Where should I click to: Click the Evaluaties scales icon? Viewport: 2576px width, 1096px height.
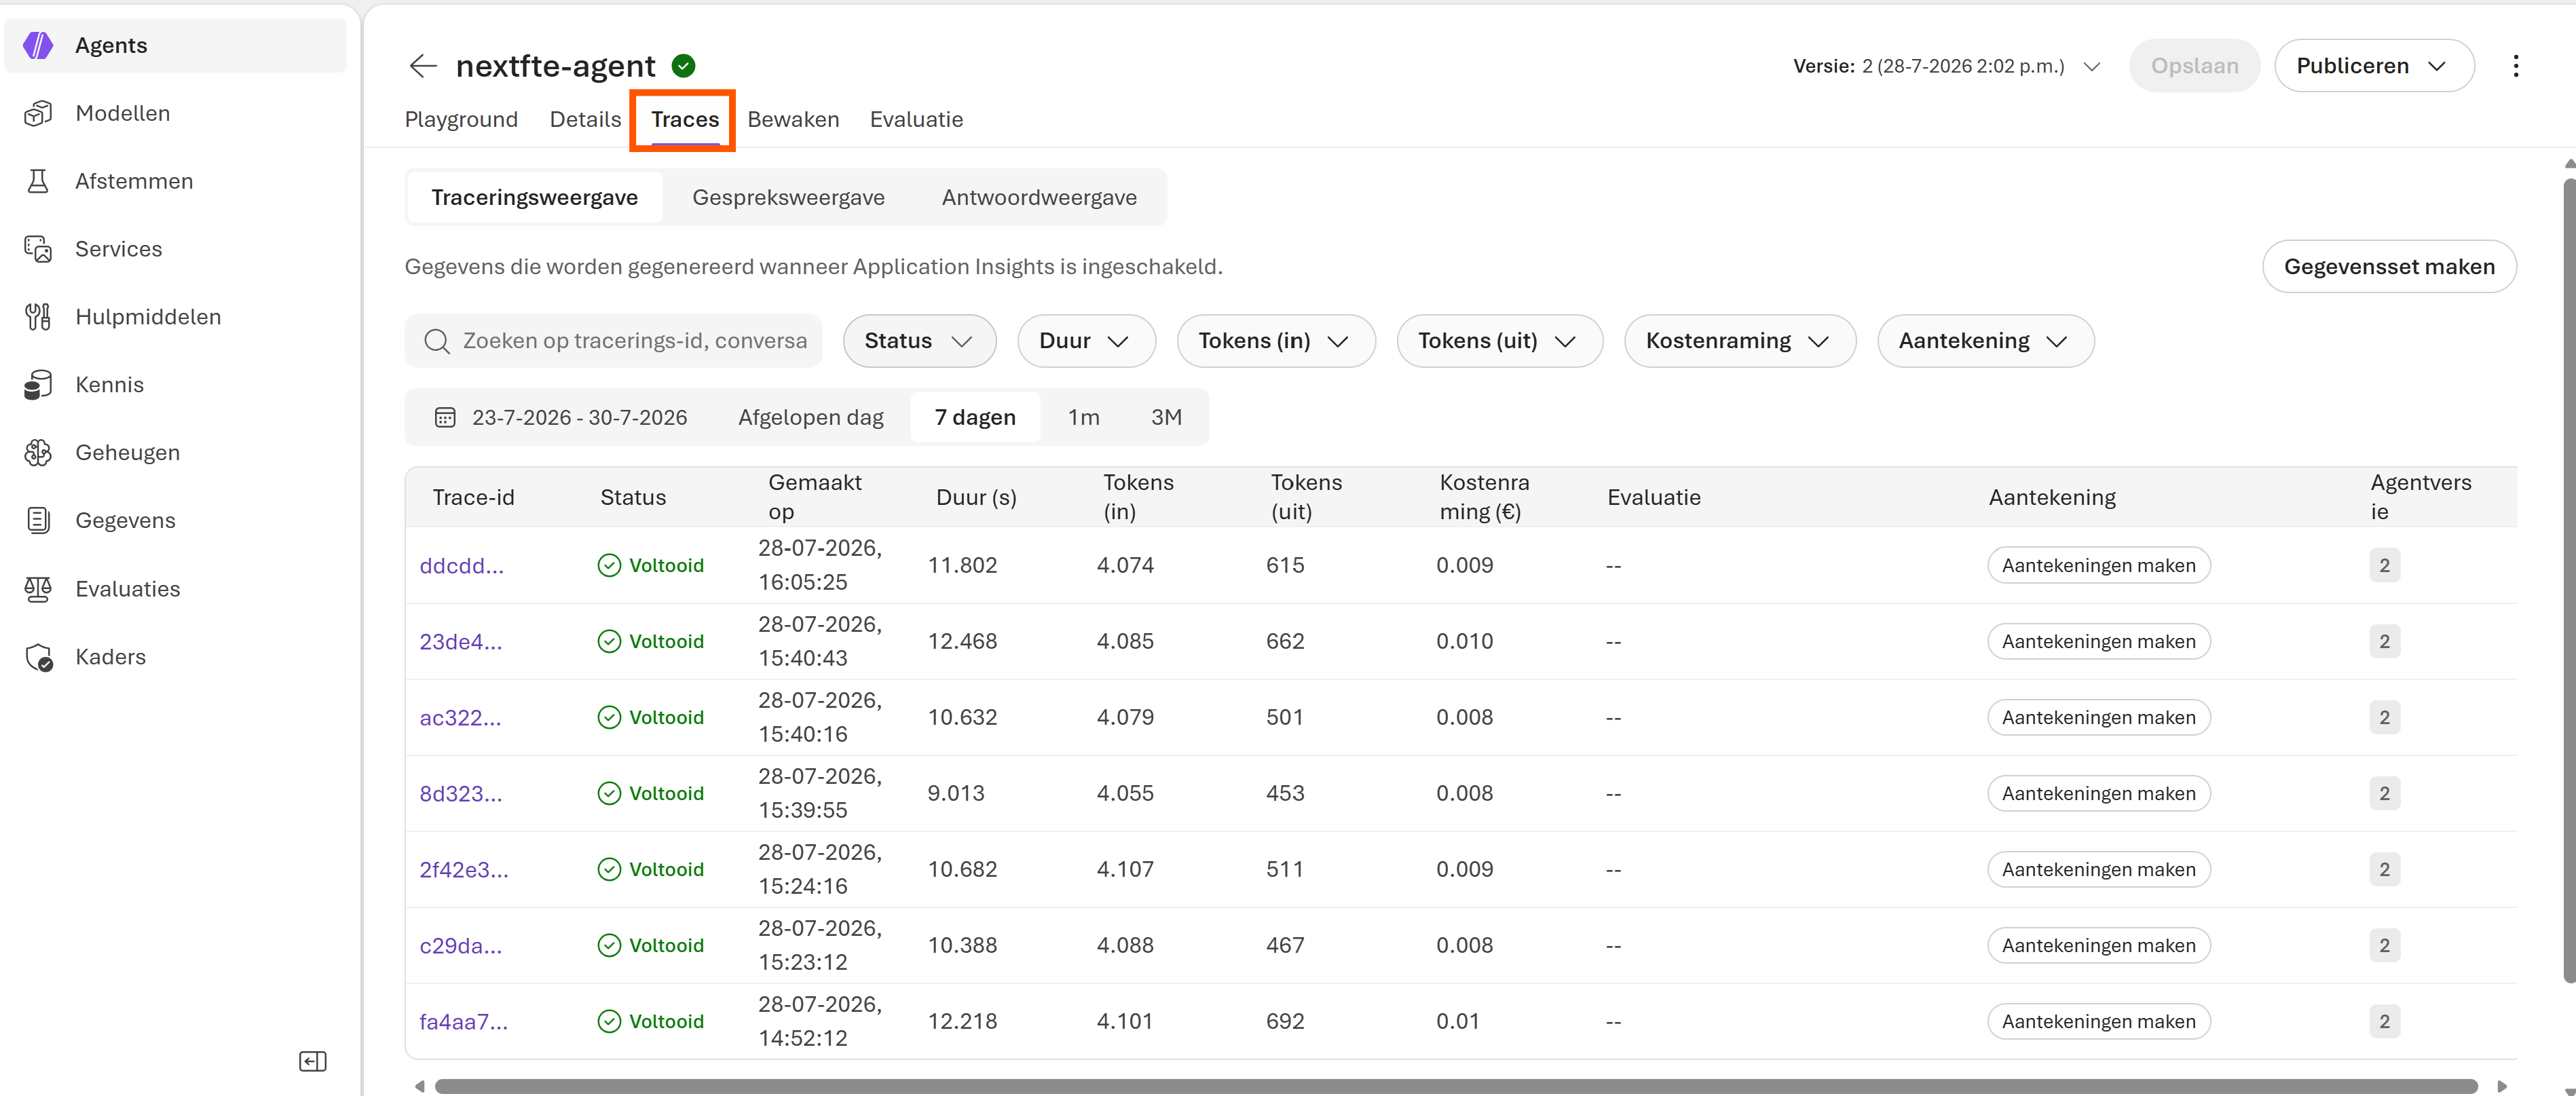coord(38,589)
